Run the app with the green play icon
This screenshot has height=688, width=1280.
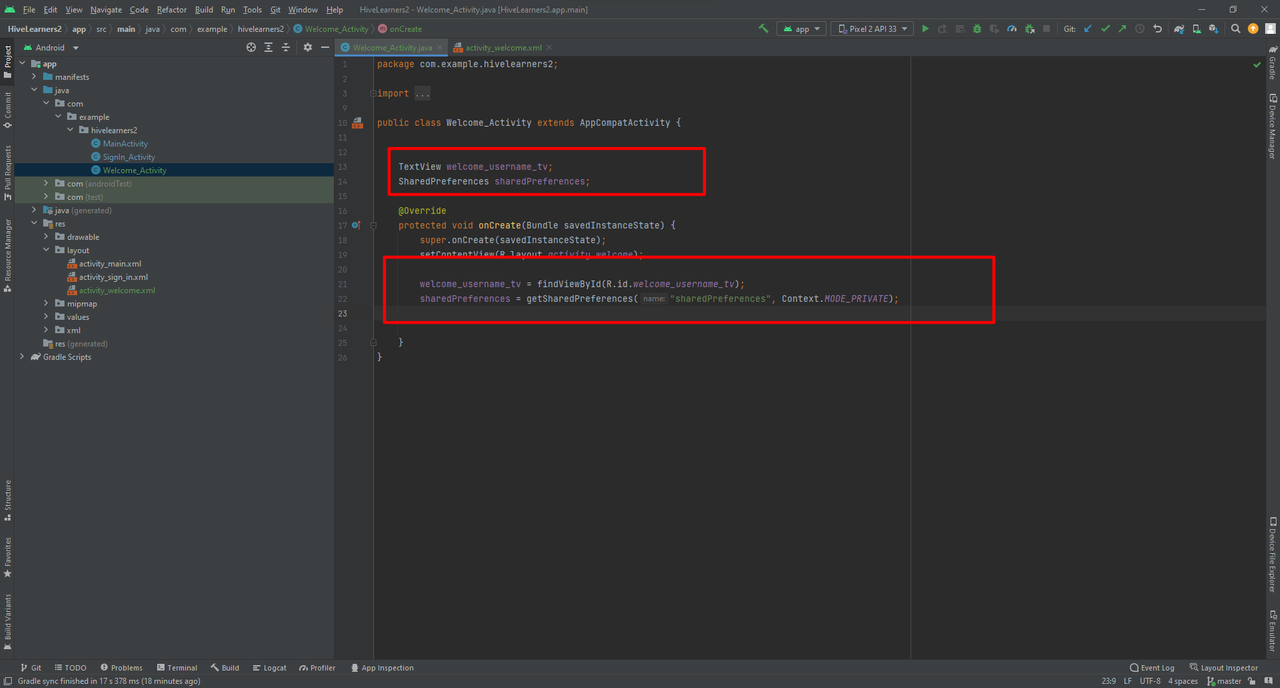coord(925,29)
